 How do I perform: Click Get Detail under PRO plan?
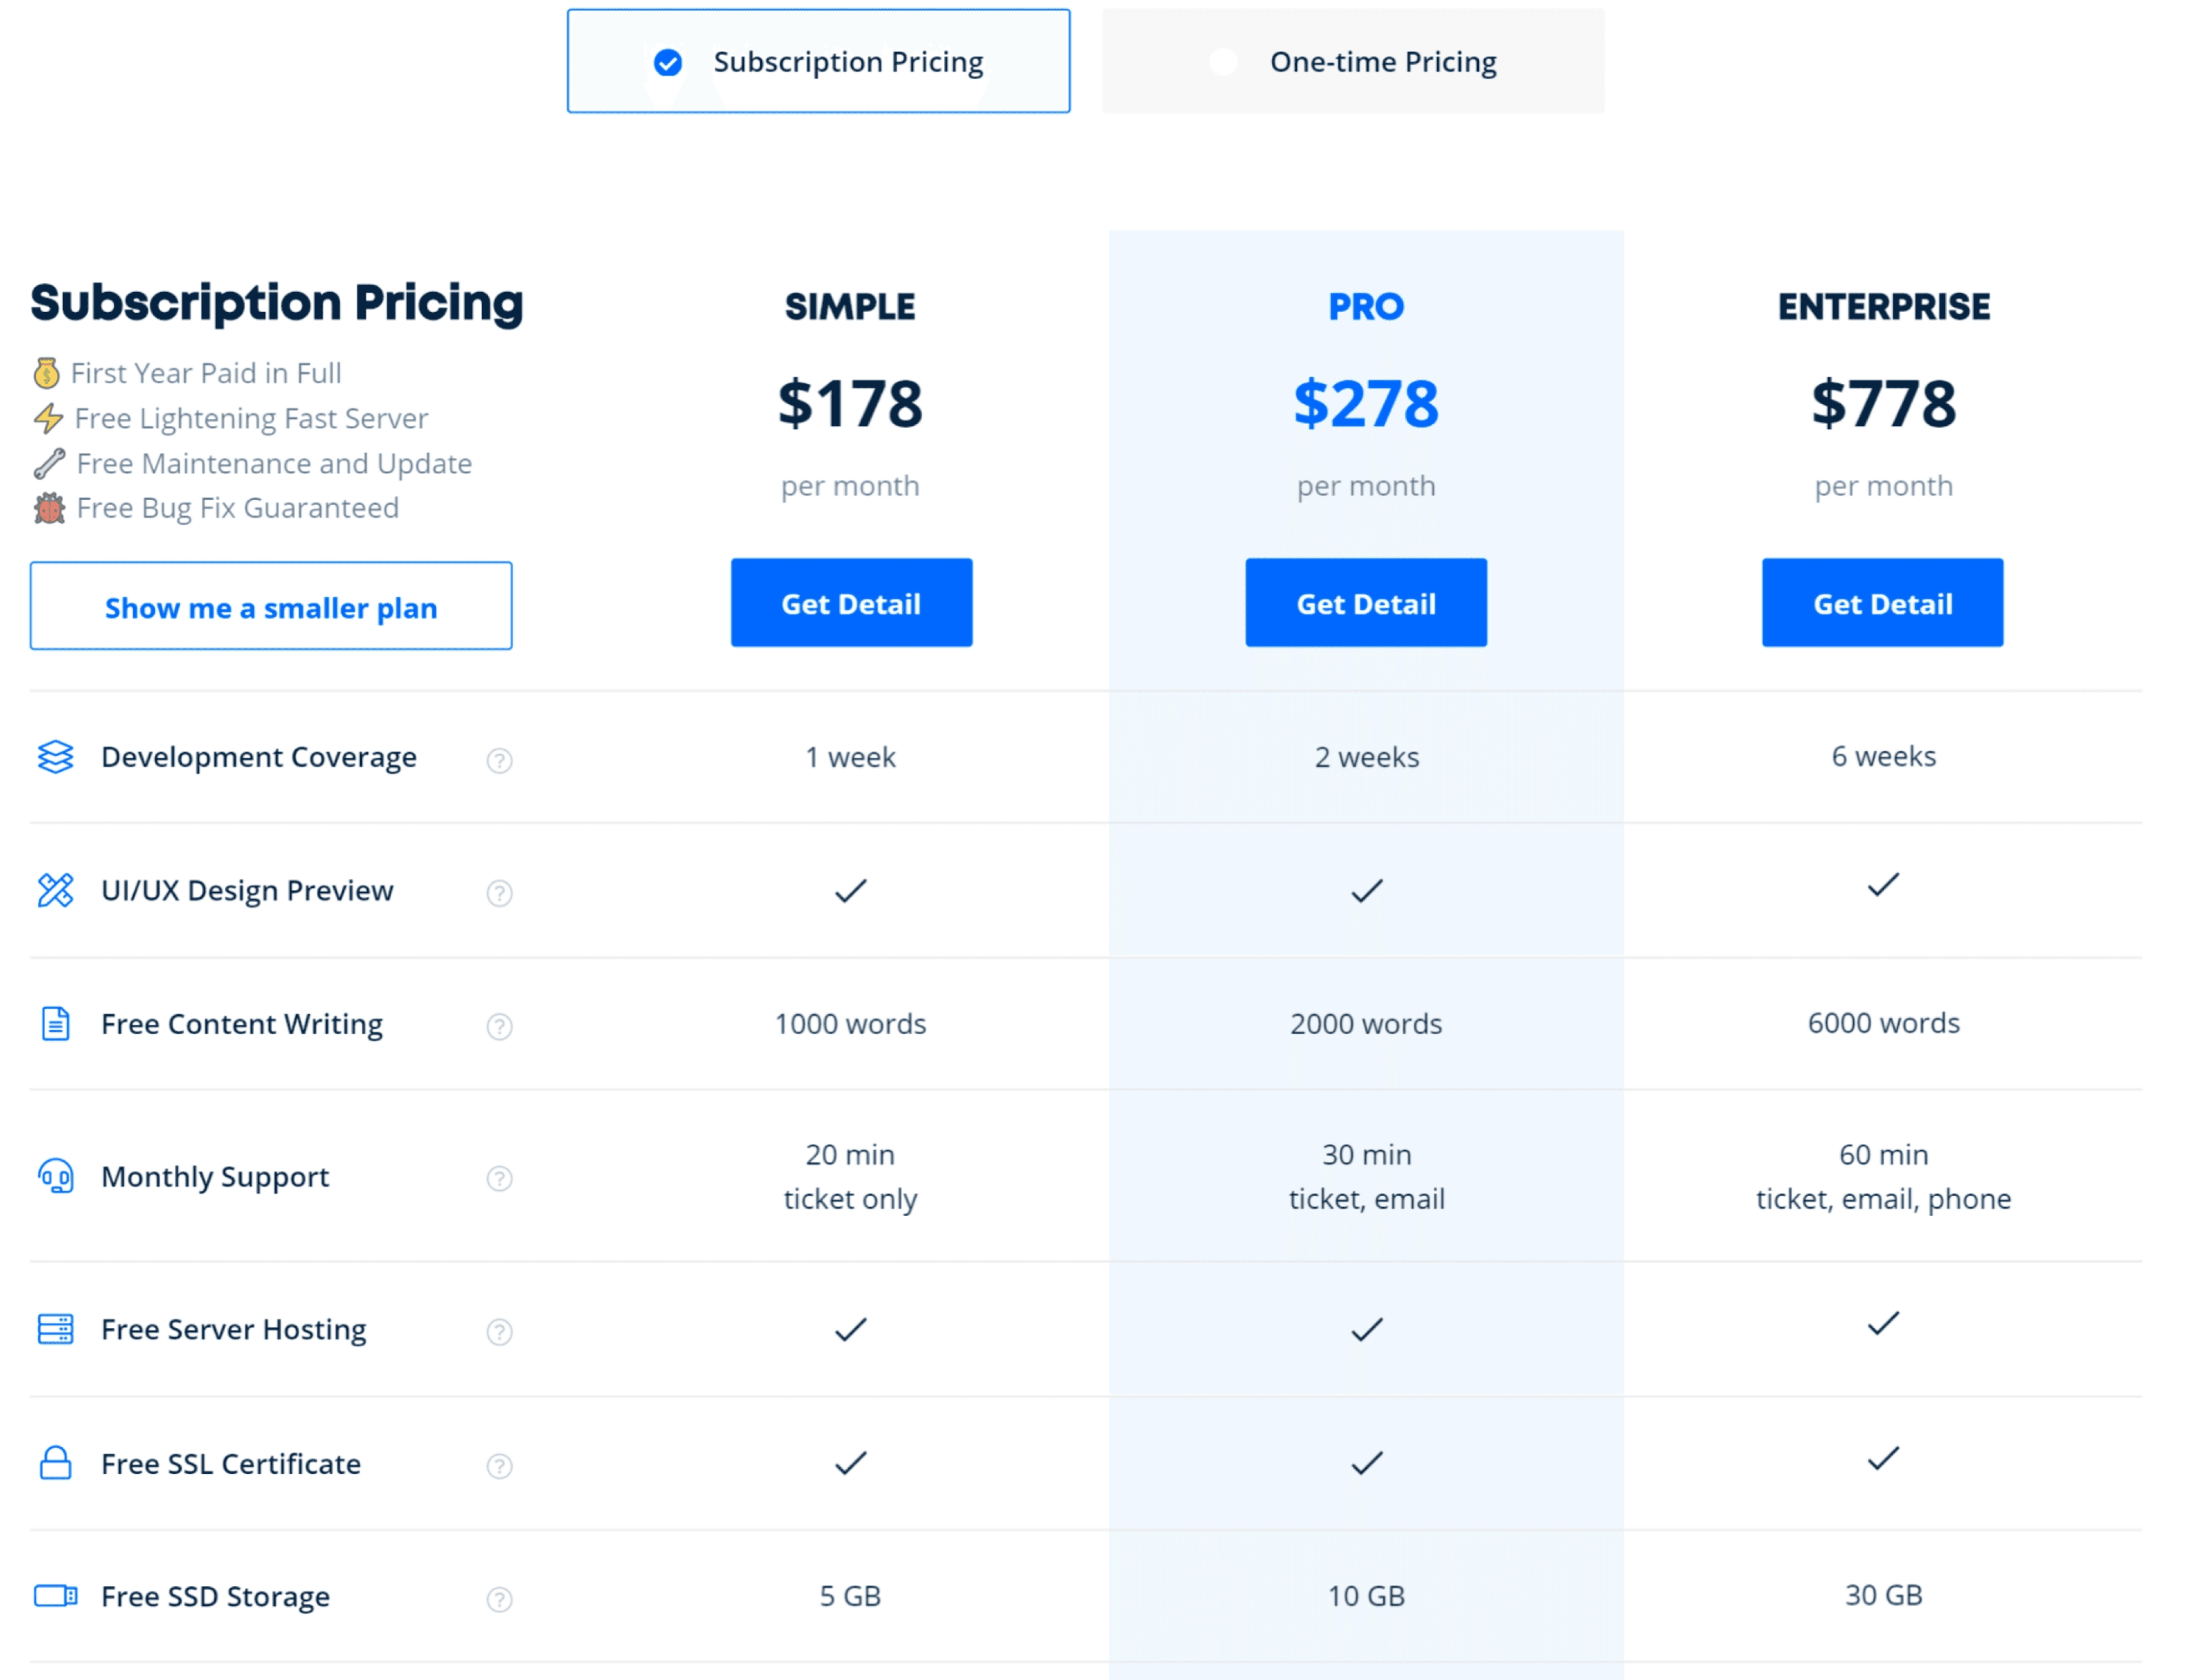(1366, 603)
